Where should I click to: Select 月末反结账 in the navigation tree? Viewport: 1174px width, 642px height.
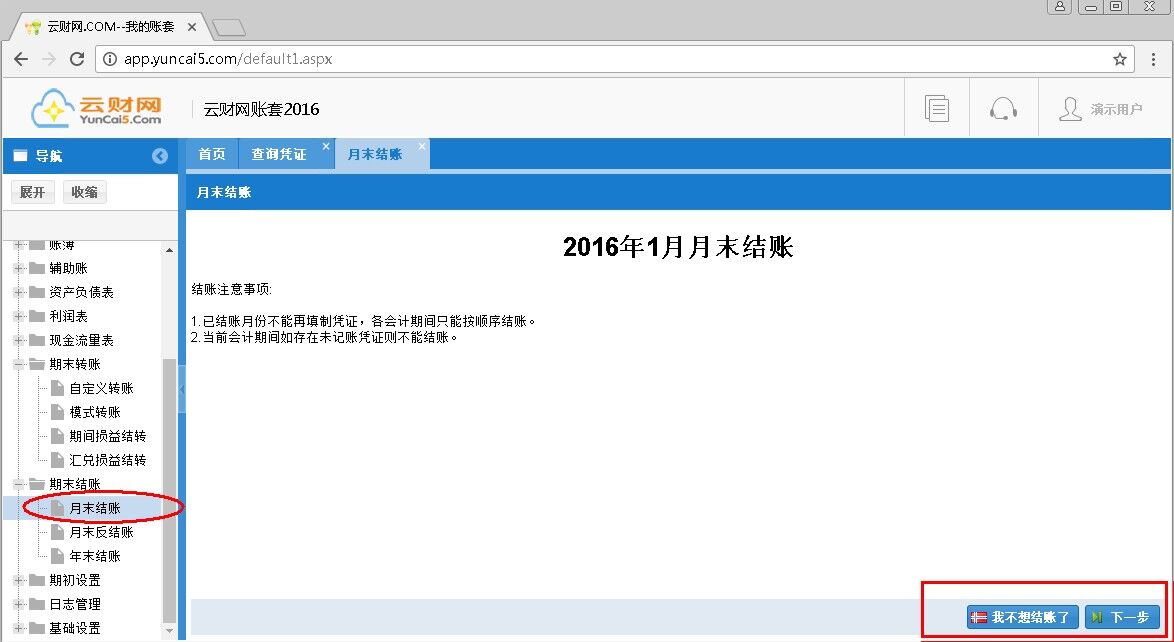point(101,532)
